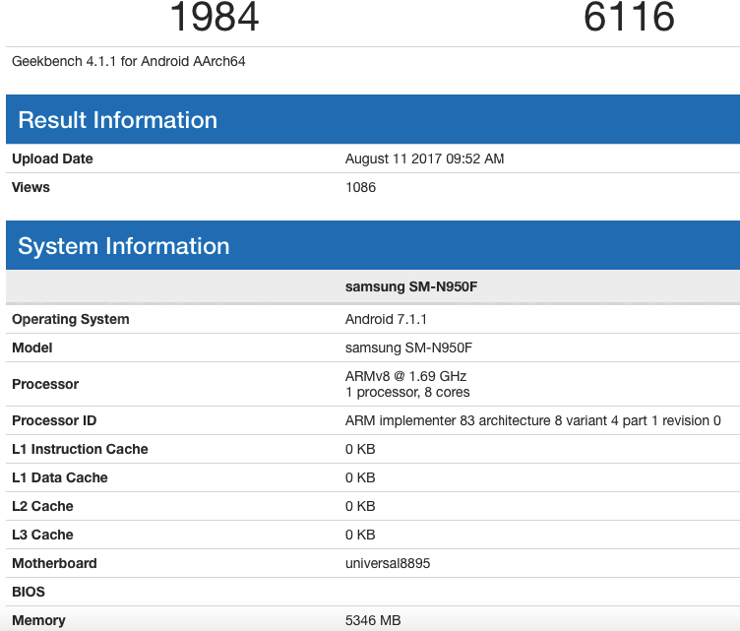
Task: Click the L3 Cache label
Action: click(x=42, y=535)
